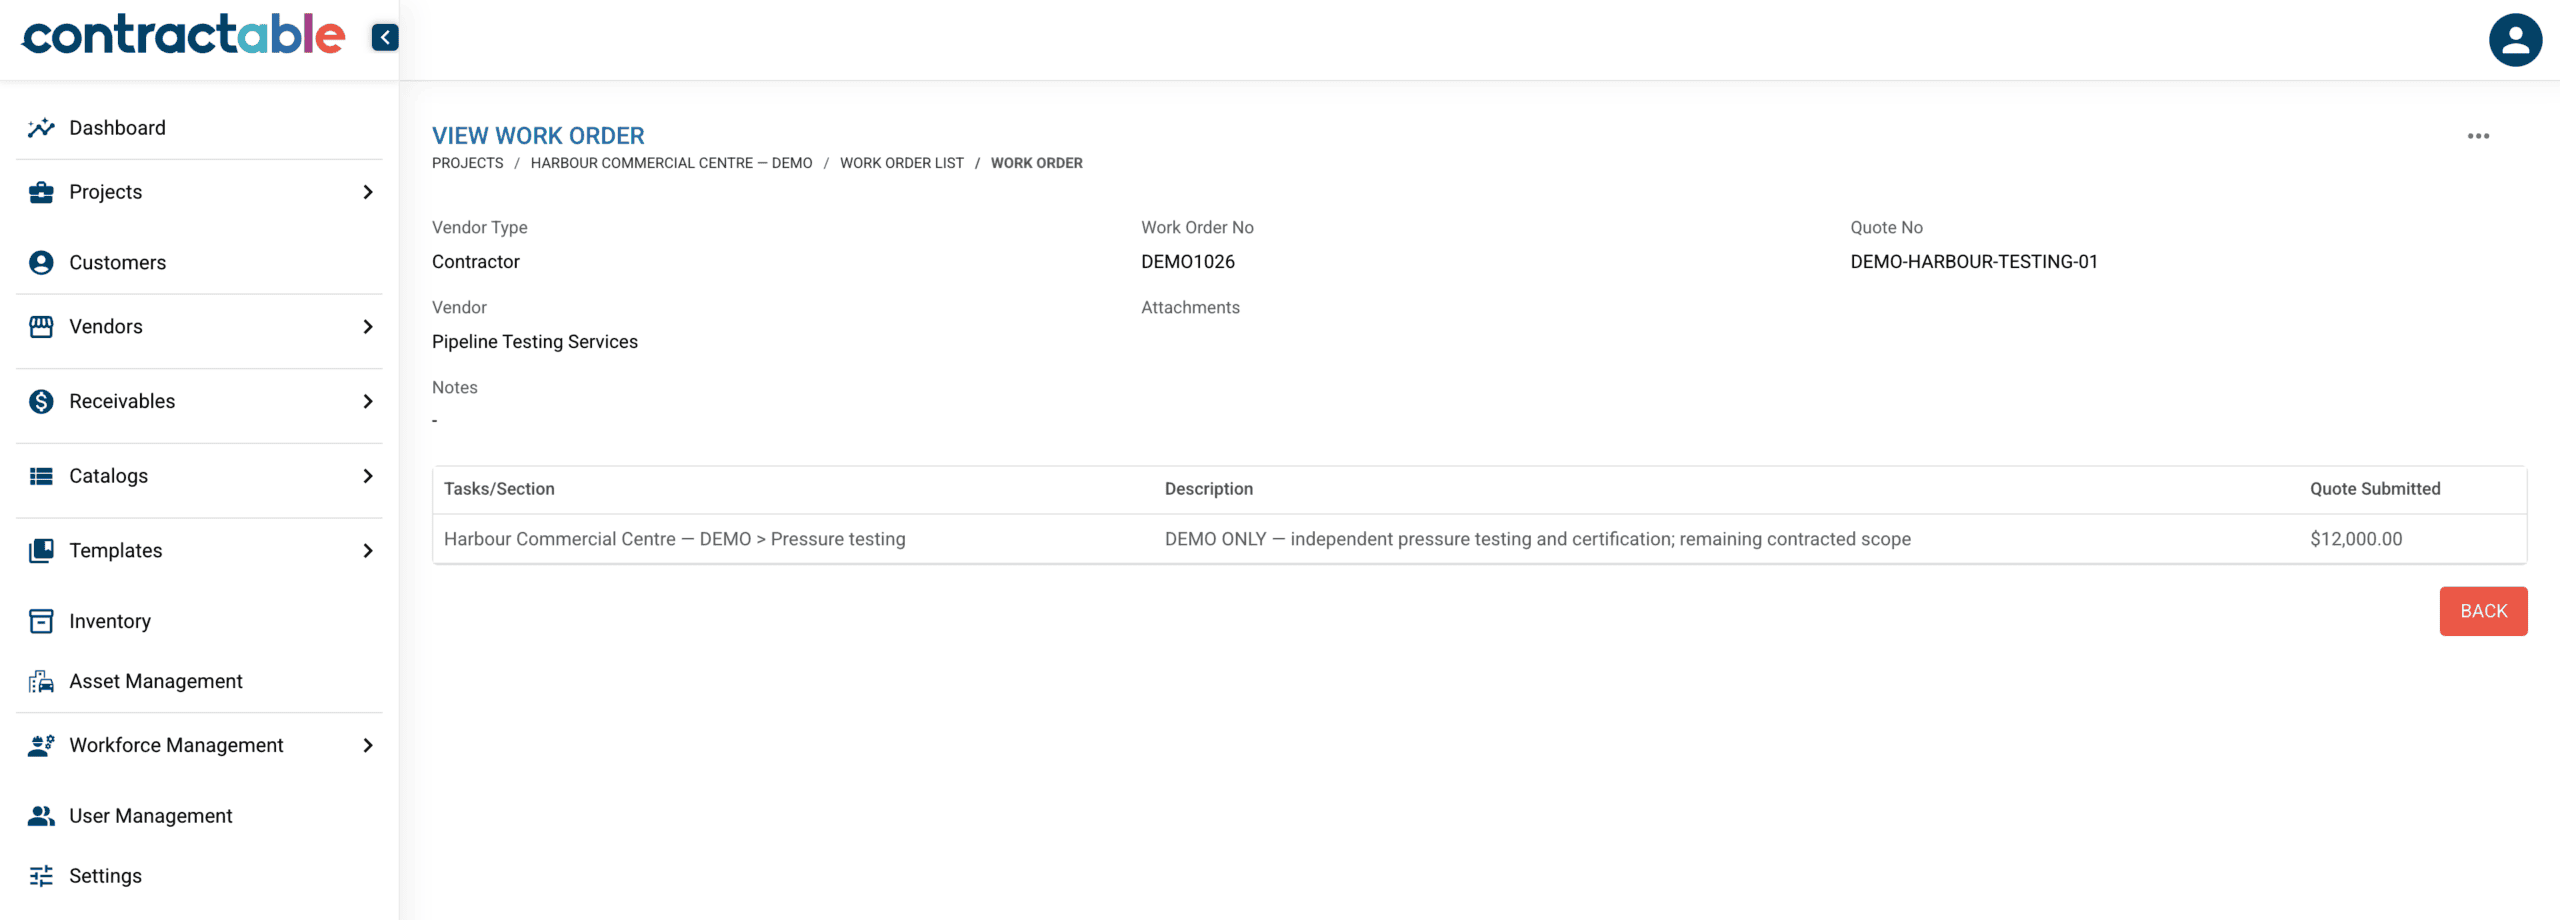Expand the Workforce Management submenu chevron
Screen dimensions: 2560x920
(368, 745)
